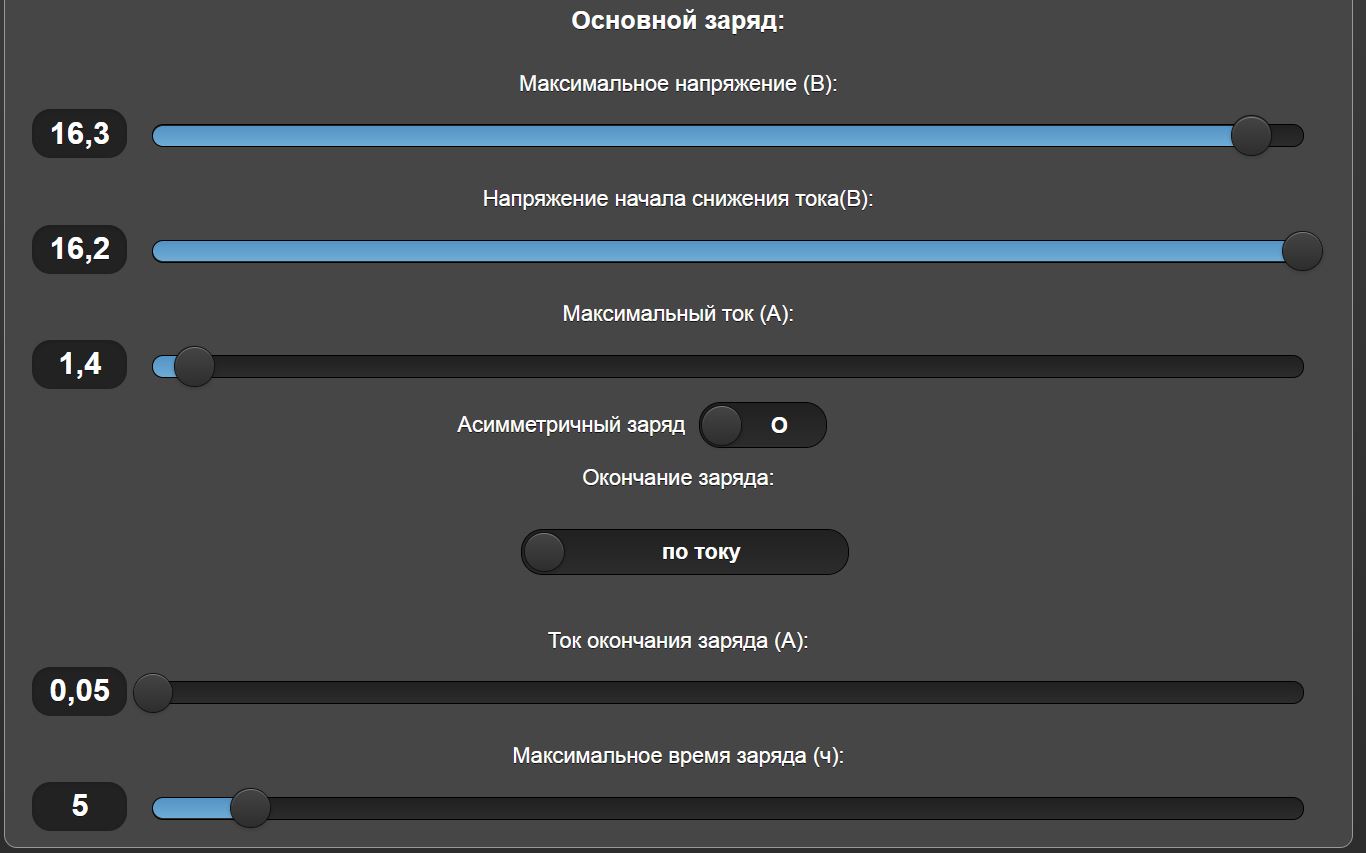Click the charge end current slider handle
The image size is (1366, 853).
click(x=153, y=692)
